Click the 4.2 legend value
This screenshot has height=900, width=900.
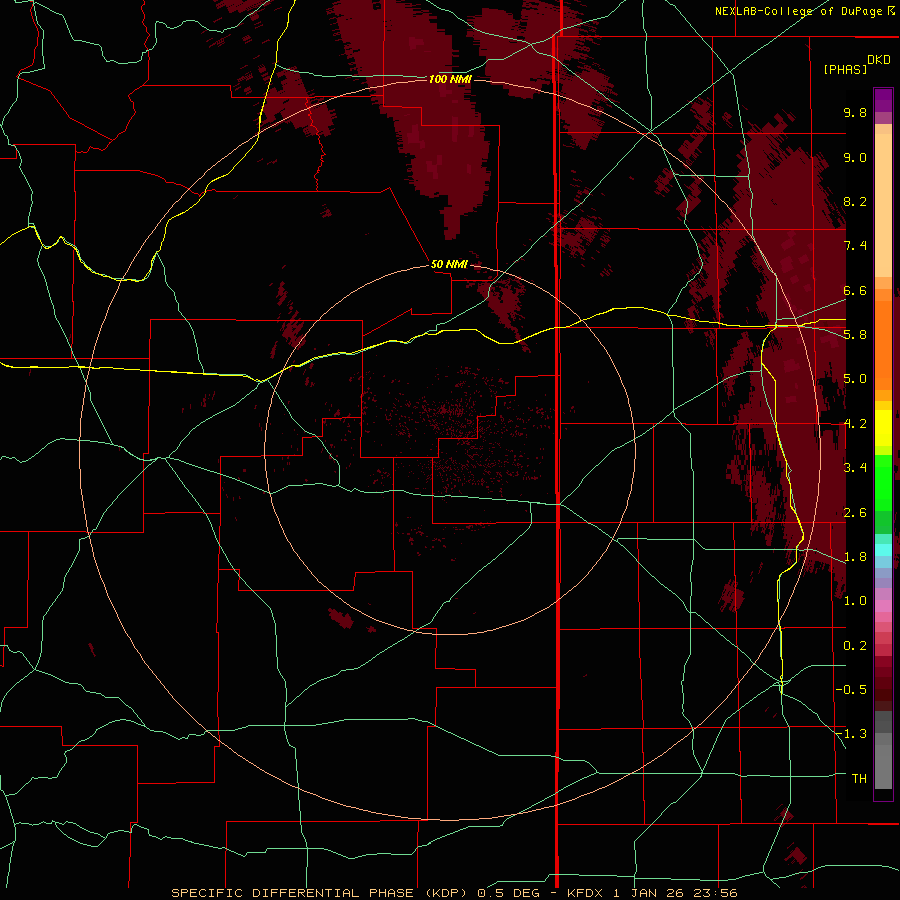pyautogui.click(x=855, y=424)
